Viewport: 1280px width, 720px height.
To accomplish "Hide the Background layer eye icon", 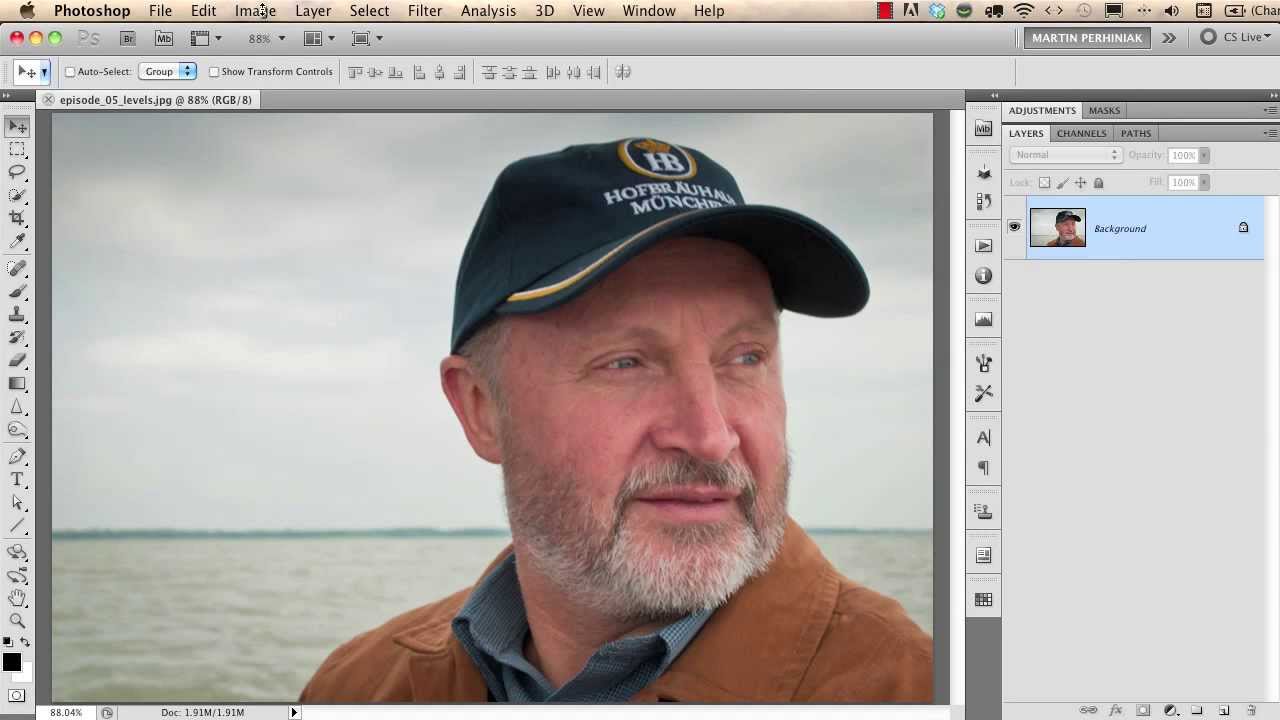I will coord(1014,228).
